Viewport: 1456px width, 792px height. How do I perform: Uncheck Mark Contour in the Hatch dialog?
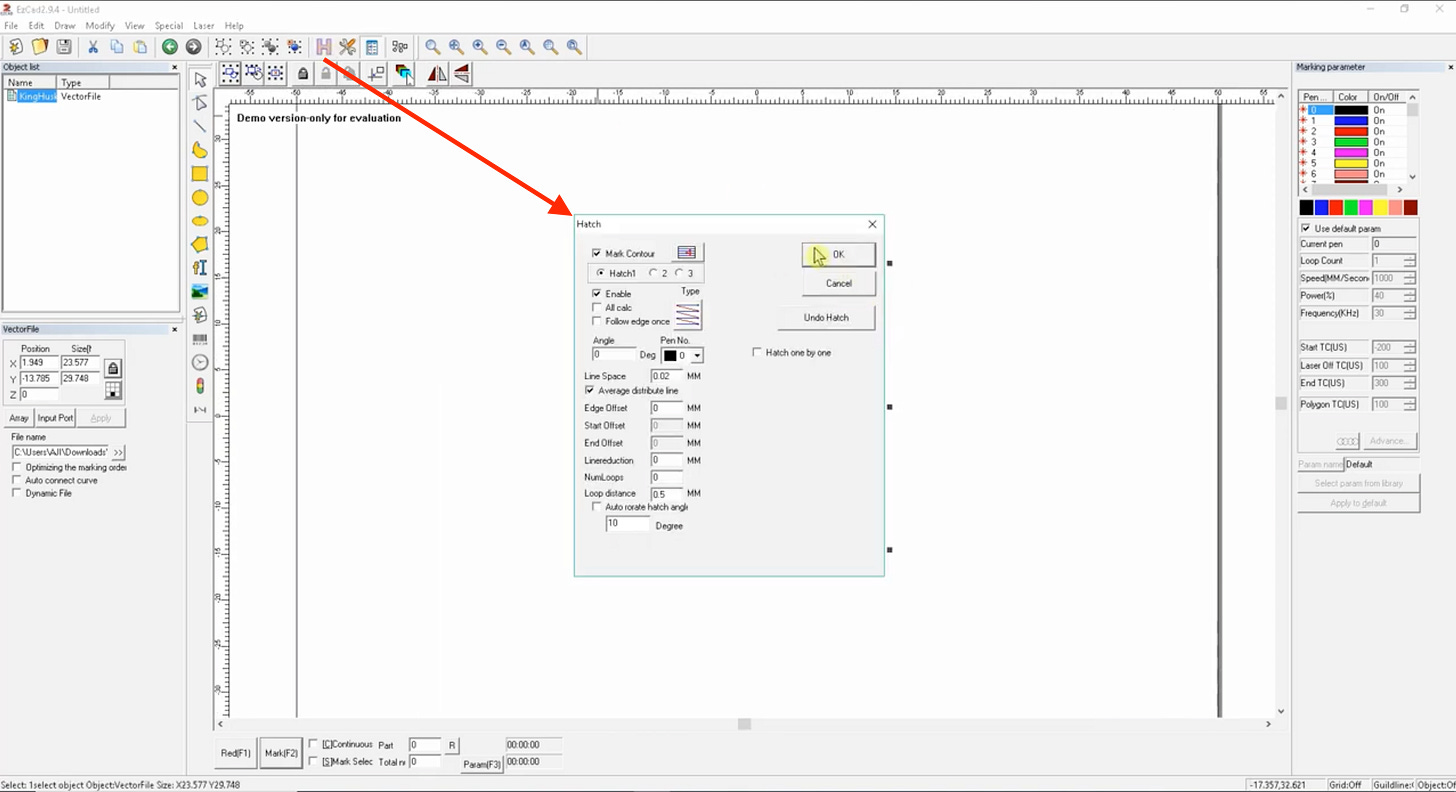pyautogui.click(x=595, y=252)
